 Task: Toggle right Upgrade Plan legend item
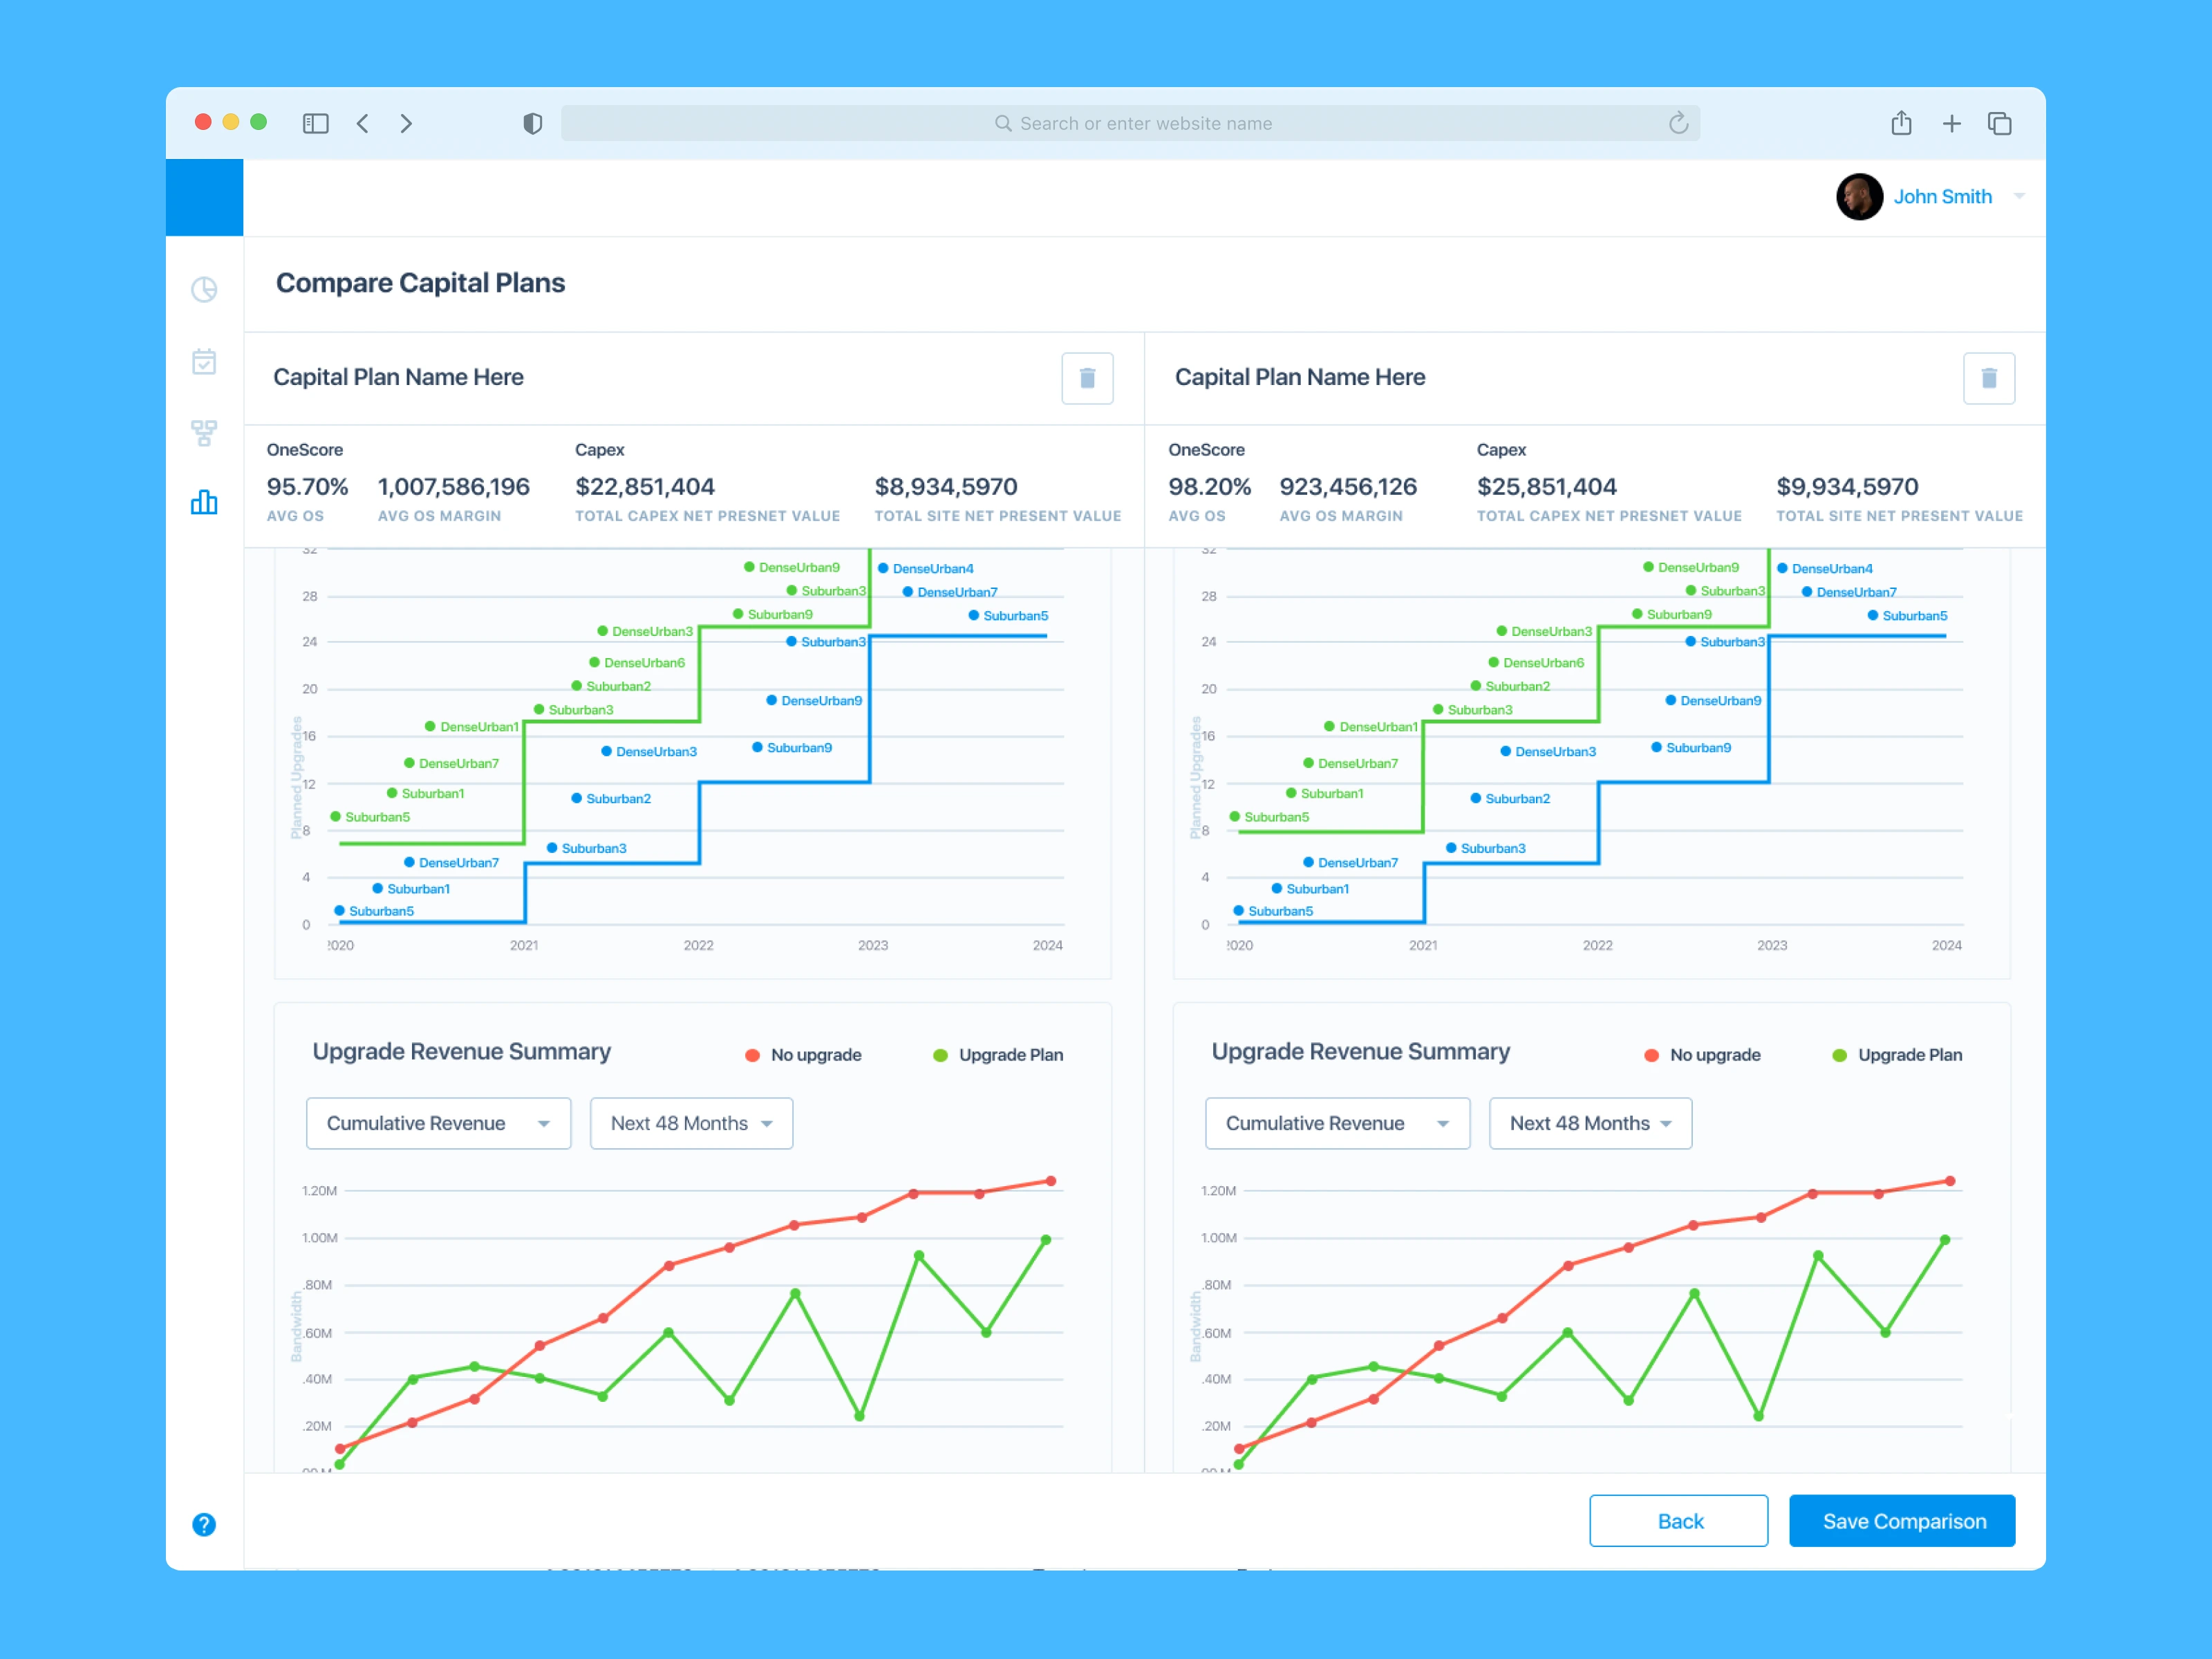(x=1897, y=1055)
